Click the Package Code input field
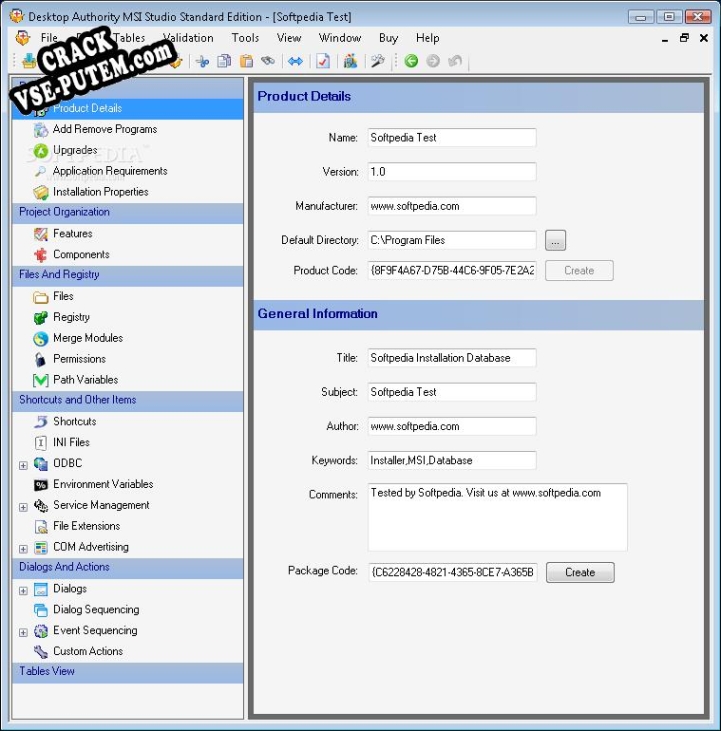 click(x=453, y=572)
